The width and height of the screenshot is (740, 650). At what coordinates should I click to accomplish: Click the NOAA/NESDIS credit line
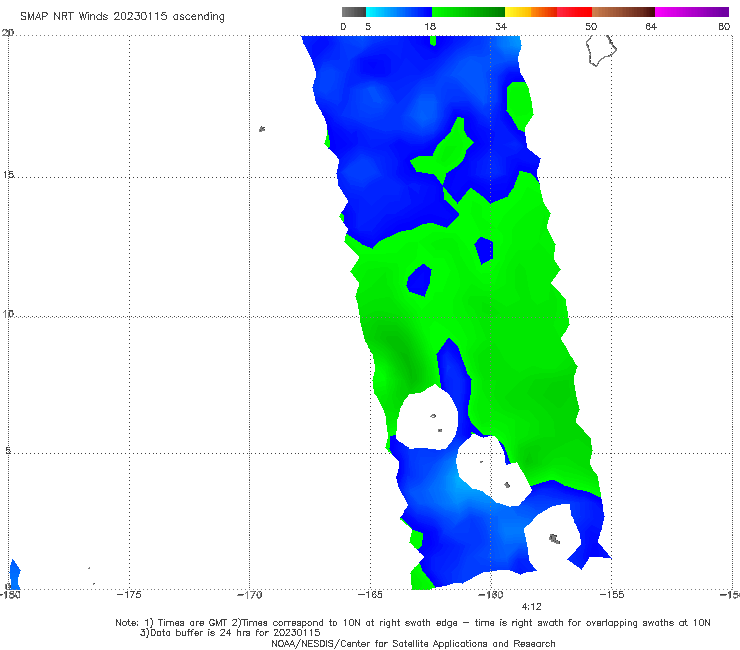tap(413, 643)
